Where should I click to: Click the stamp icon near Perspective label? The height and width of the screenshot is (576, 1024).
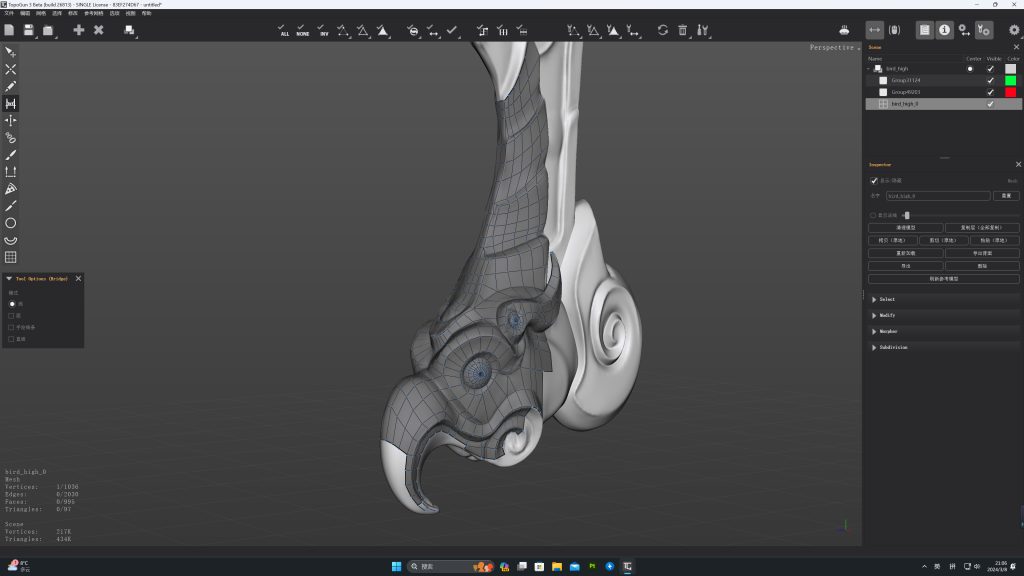(x=844, y=30)
